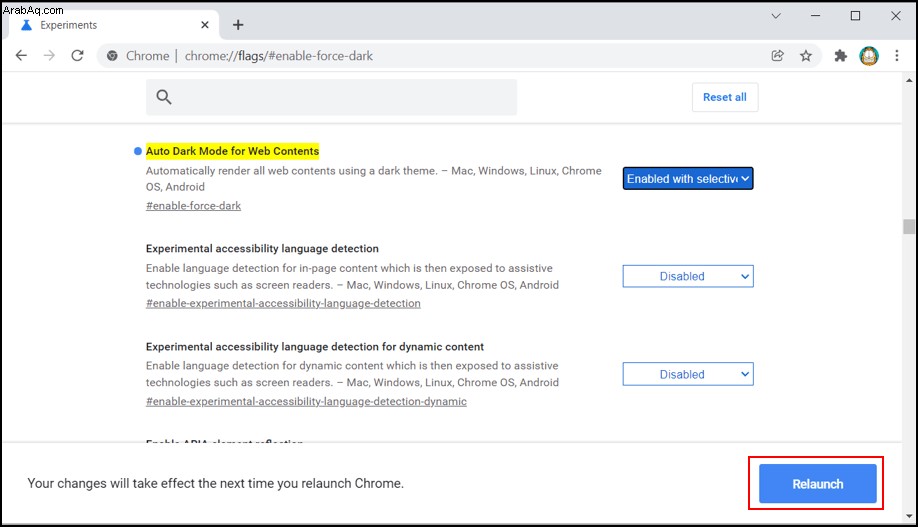
Task: Maximize the Chrome window
Action: [x=855, y=16]
